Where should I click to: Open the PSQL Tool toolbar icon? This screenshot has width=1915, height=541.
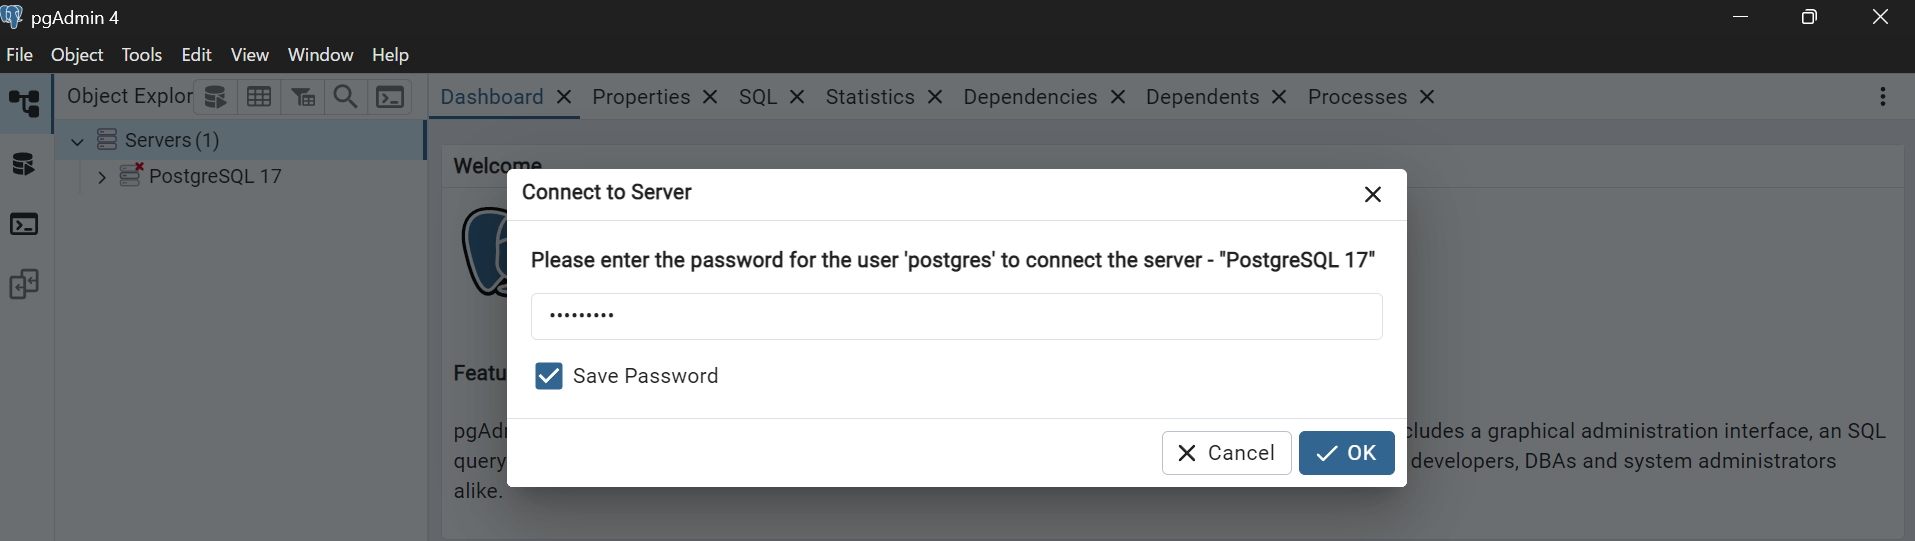[x=390, y=97]
